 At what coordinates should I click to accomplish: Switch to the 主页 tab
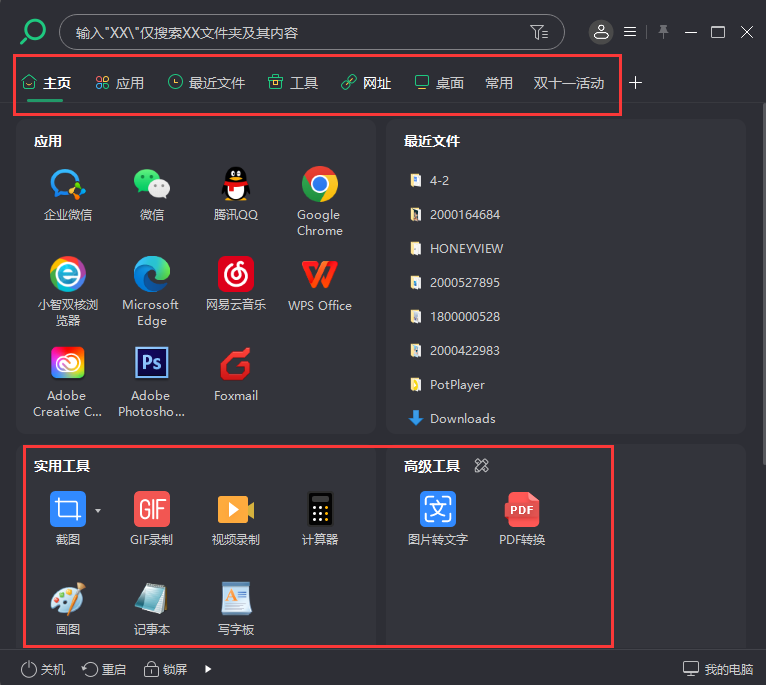47,83
